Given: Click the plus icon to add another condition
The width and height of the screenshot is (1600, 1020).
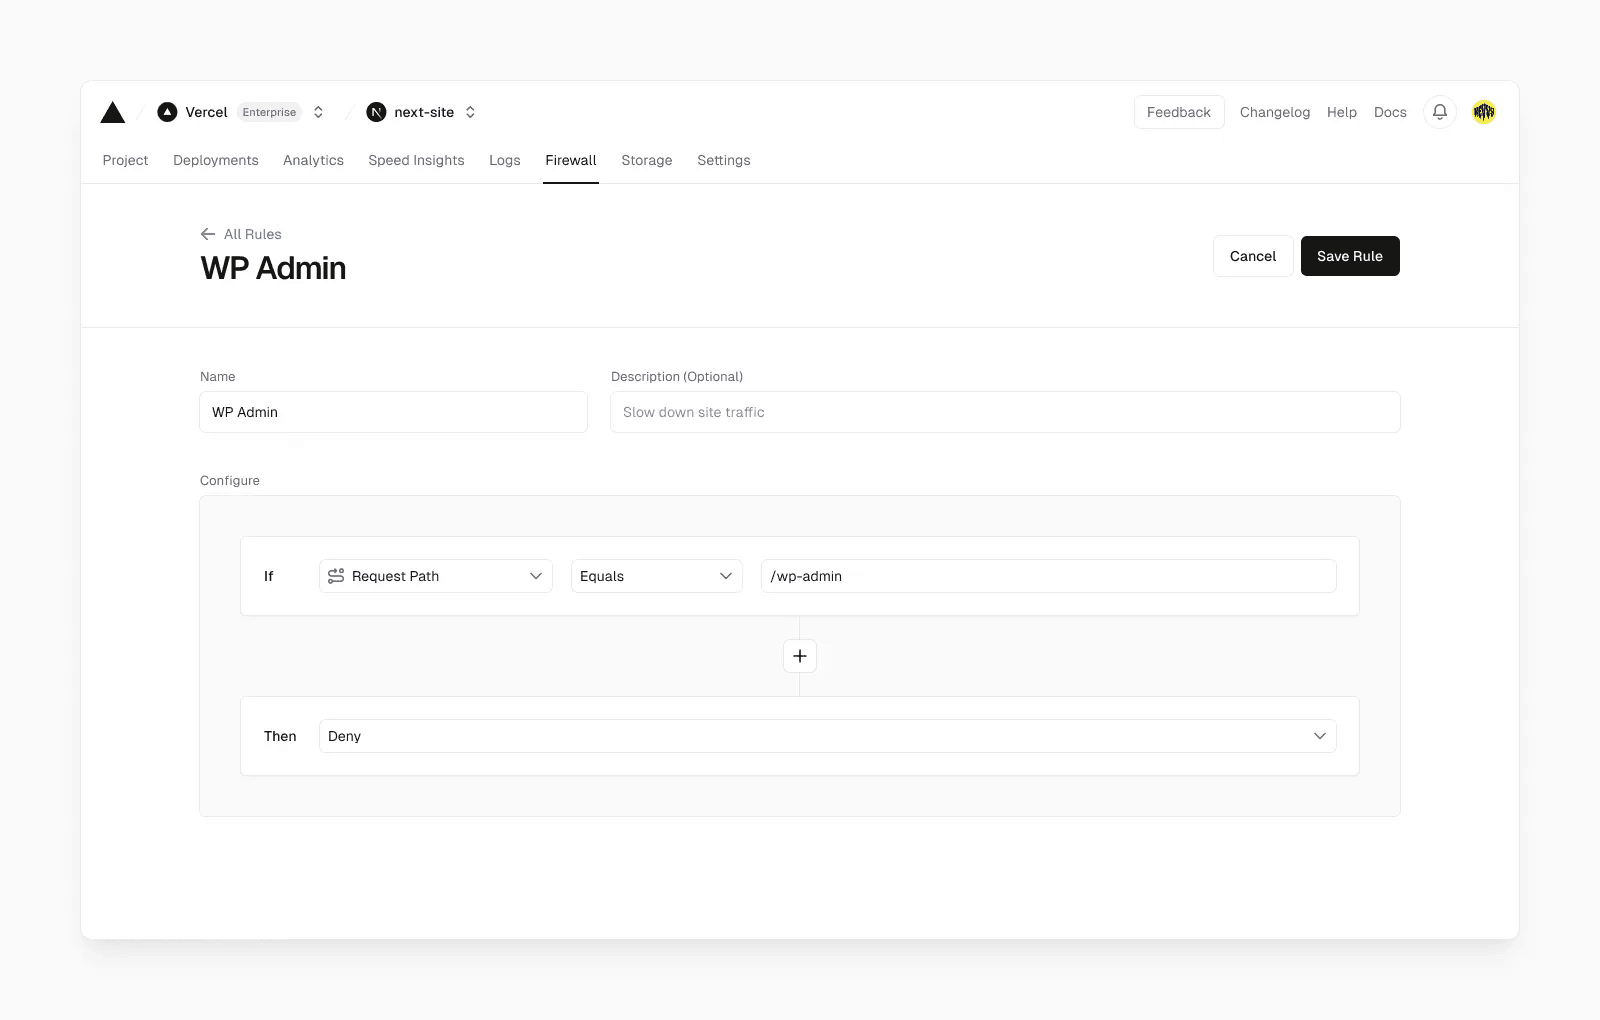Looking at the screenshot, I should tap(799, 656).
